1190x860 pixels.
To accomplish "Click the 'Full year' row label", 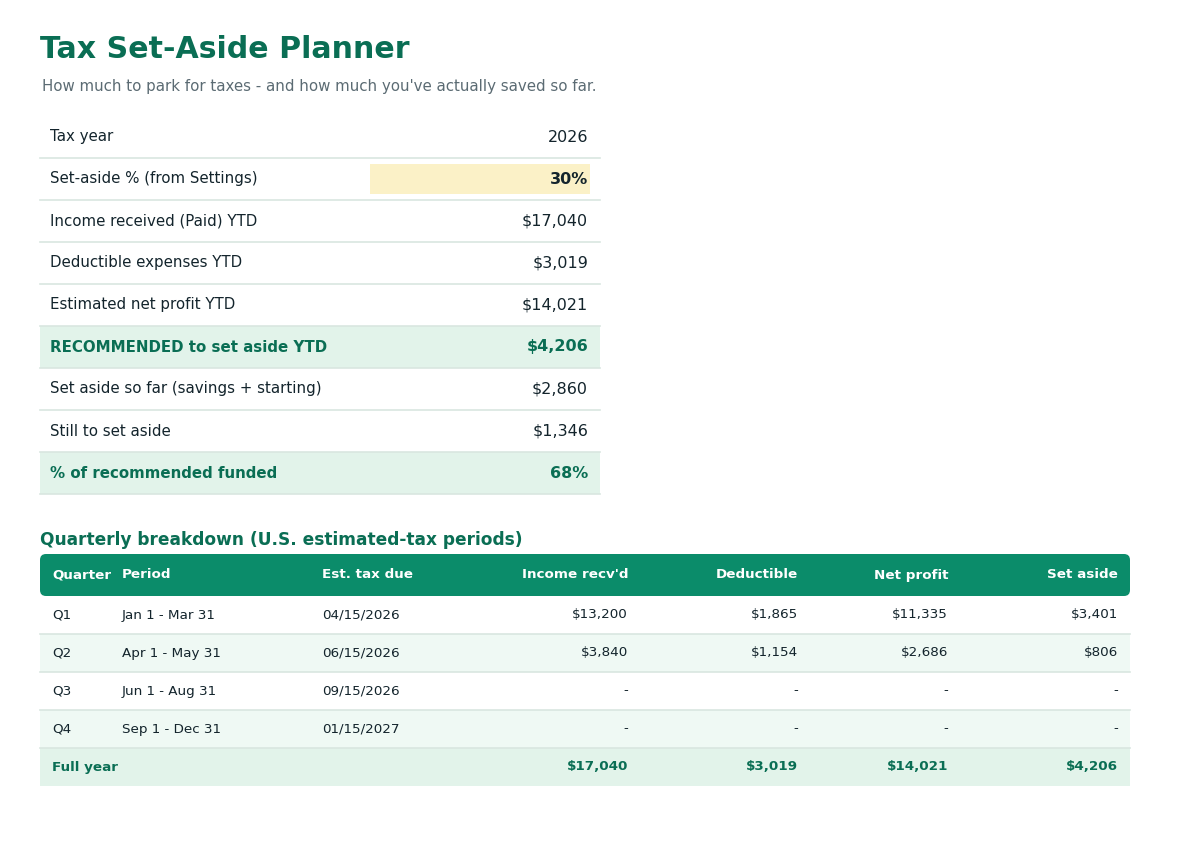I will click(x=85, y=767).
